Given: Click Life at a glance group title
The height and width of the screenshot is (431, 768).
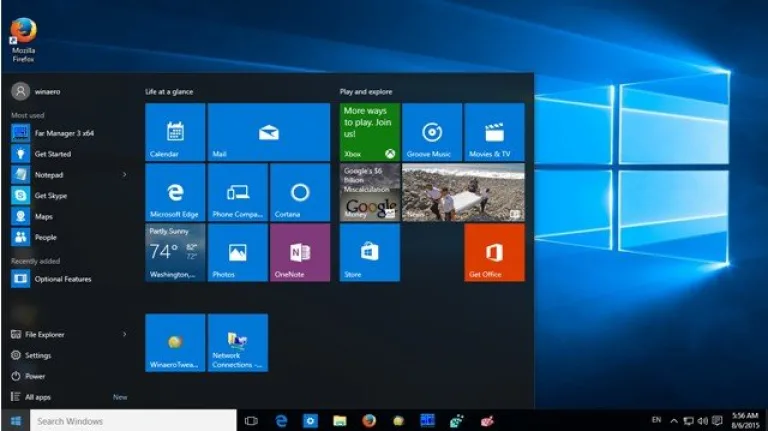Looking at the screenshot, I should [169, 92].
